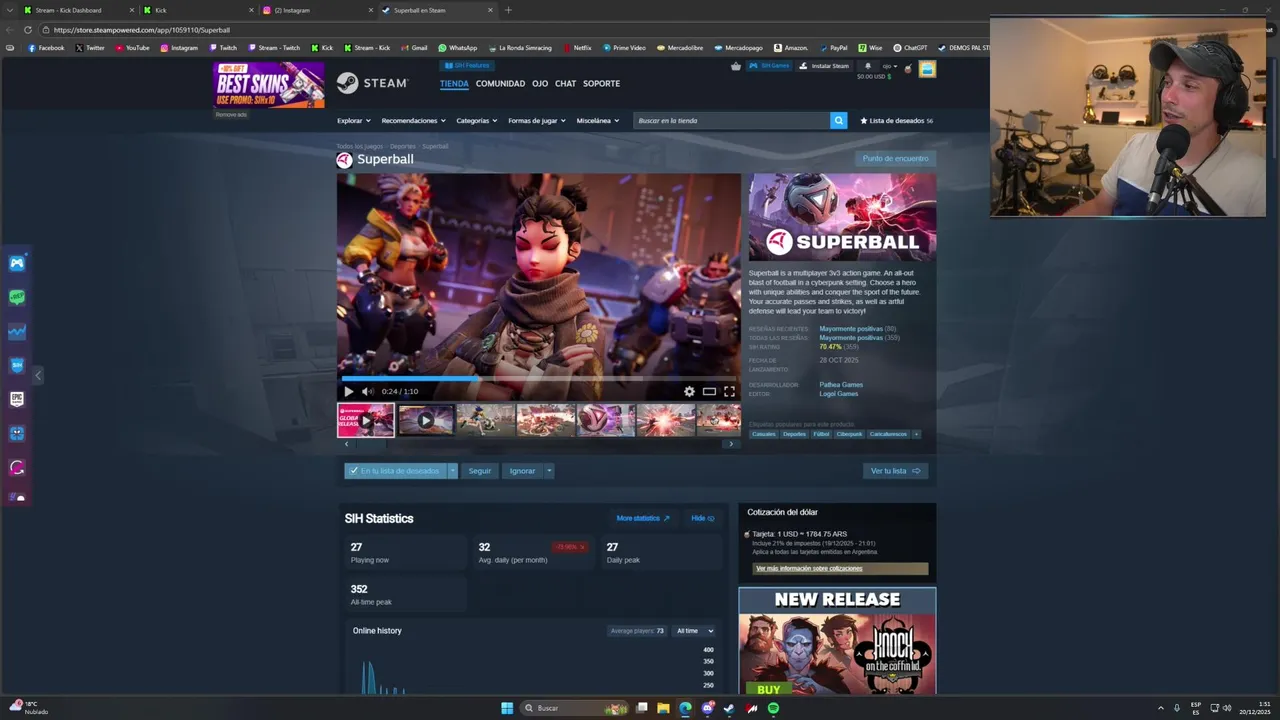Open dropdown next to Ignorar
This screenshot has width=1280, height=720.
click(548, 471)
